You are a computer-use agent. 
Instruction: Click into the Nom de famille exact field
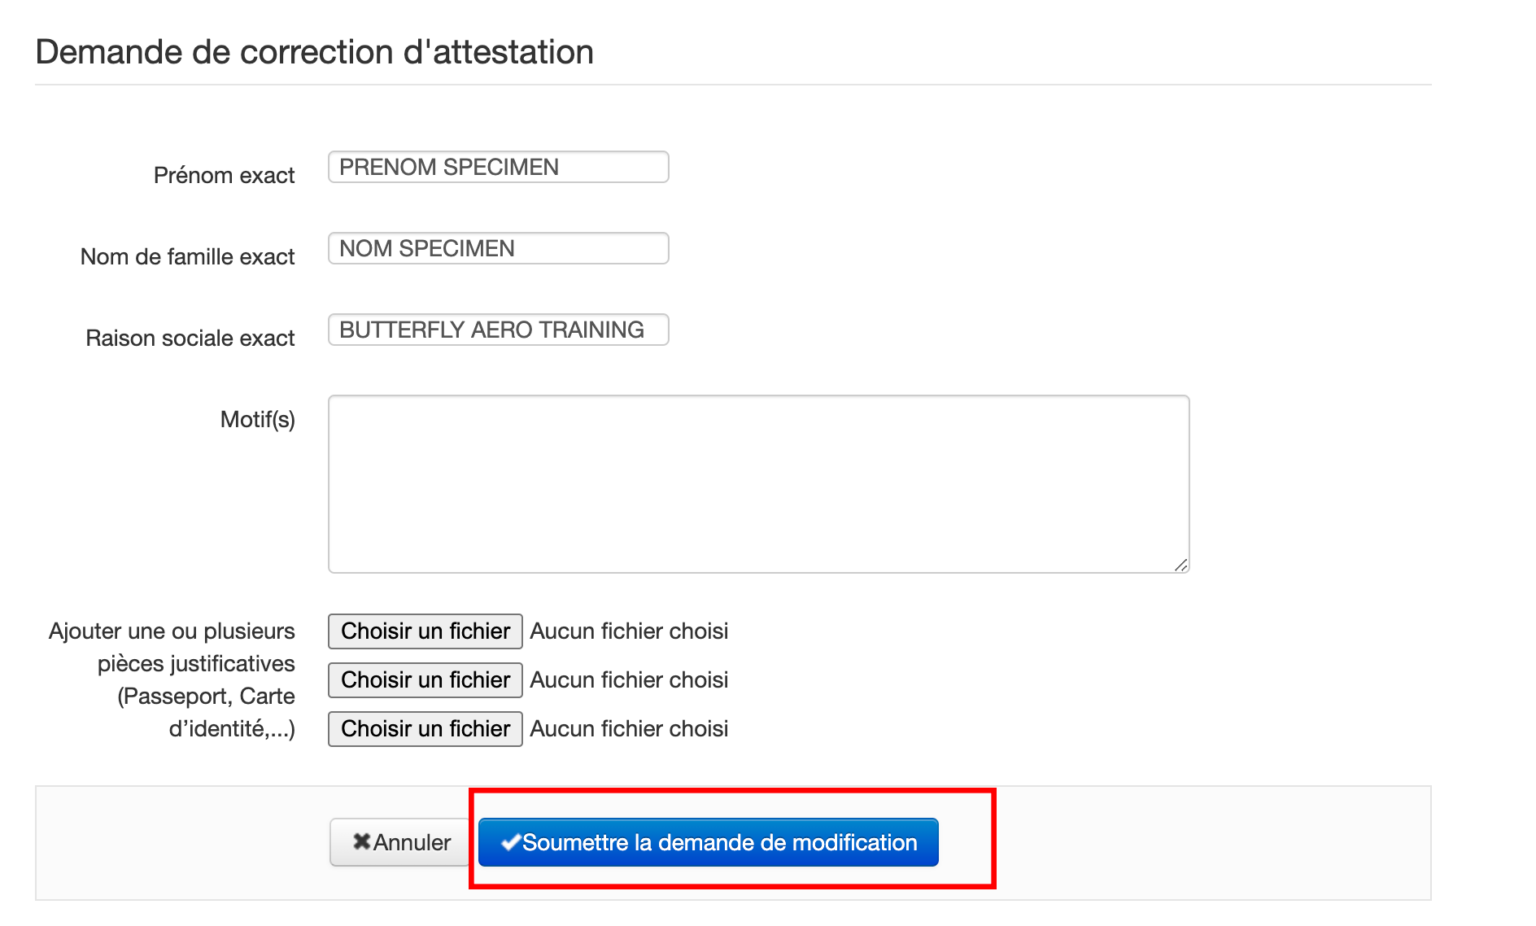pos(498,248)
